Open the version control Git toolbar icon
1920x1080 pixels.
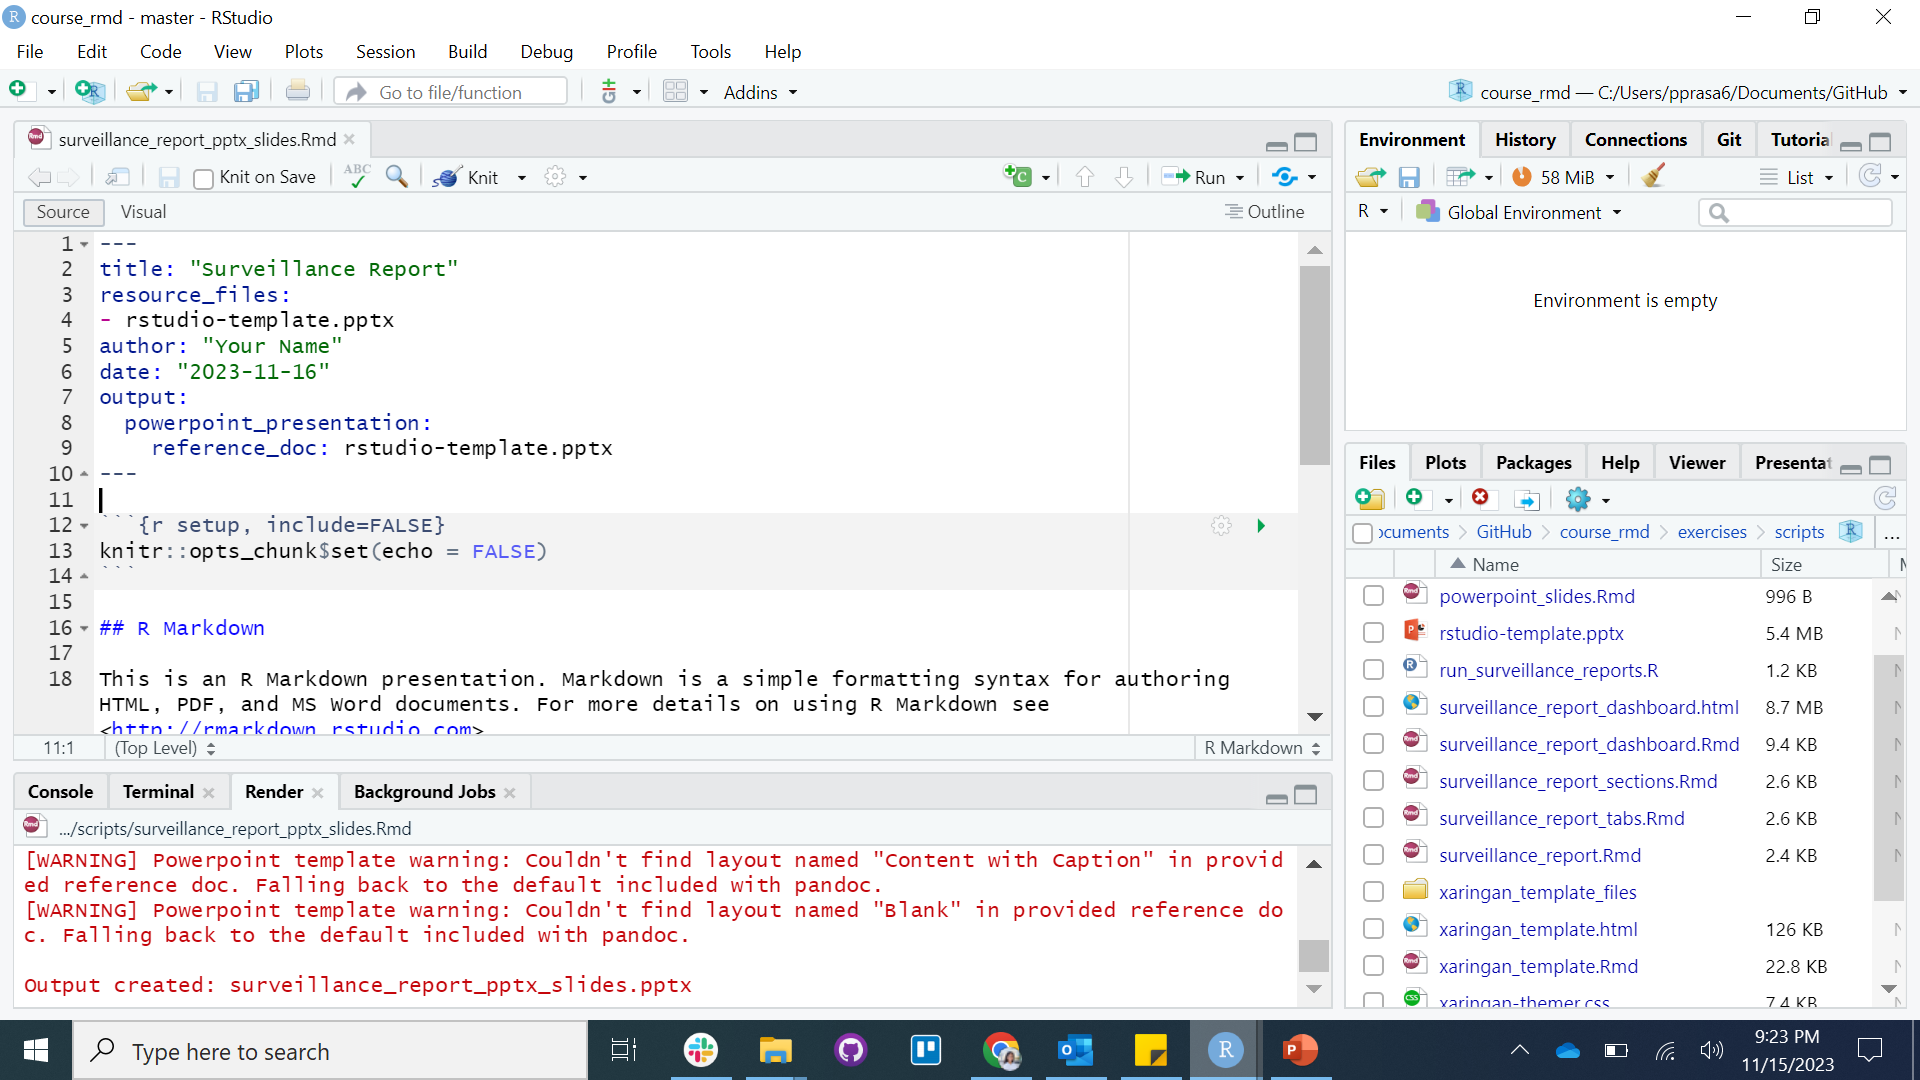pyautogui.click(x=609, y=91)
